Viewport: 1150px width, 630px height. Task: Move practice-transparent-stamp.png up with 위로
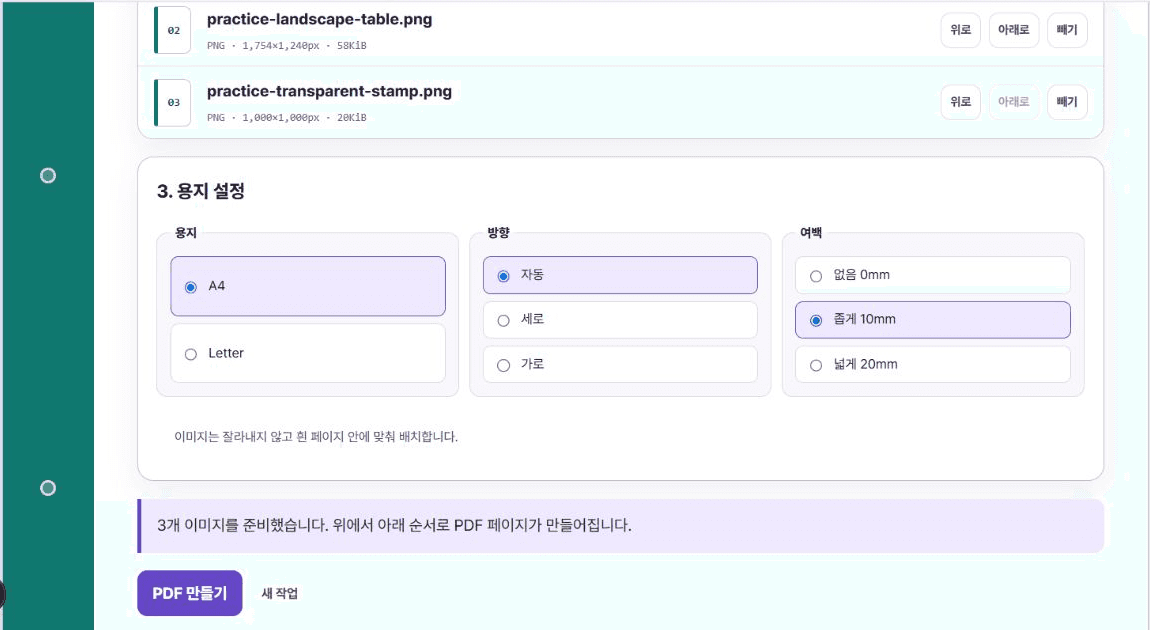[960, 102]
